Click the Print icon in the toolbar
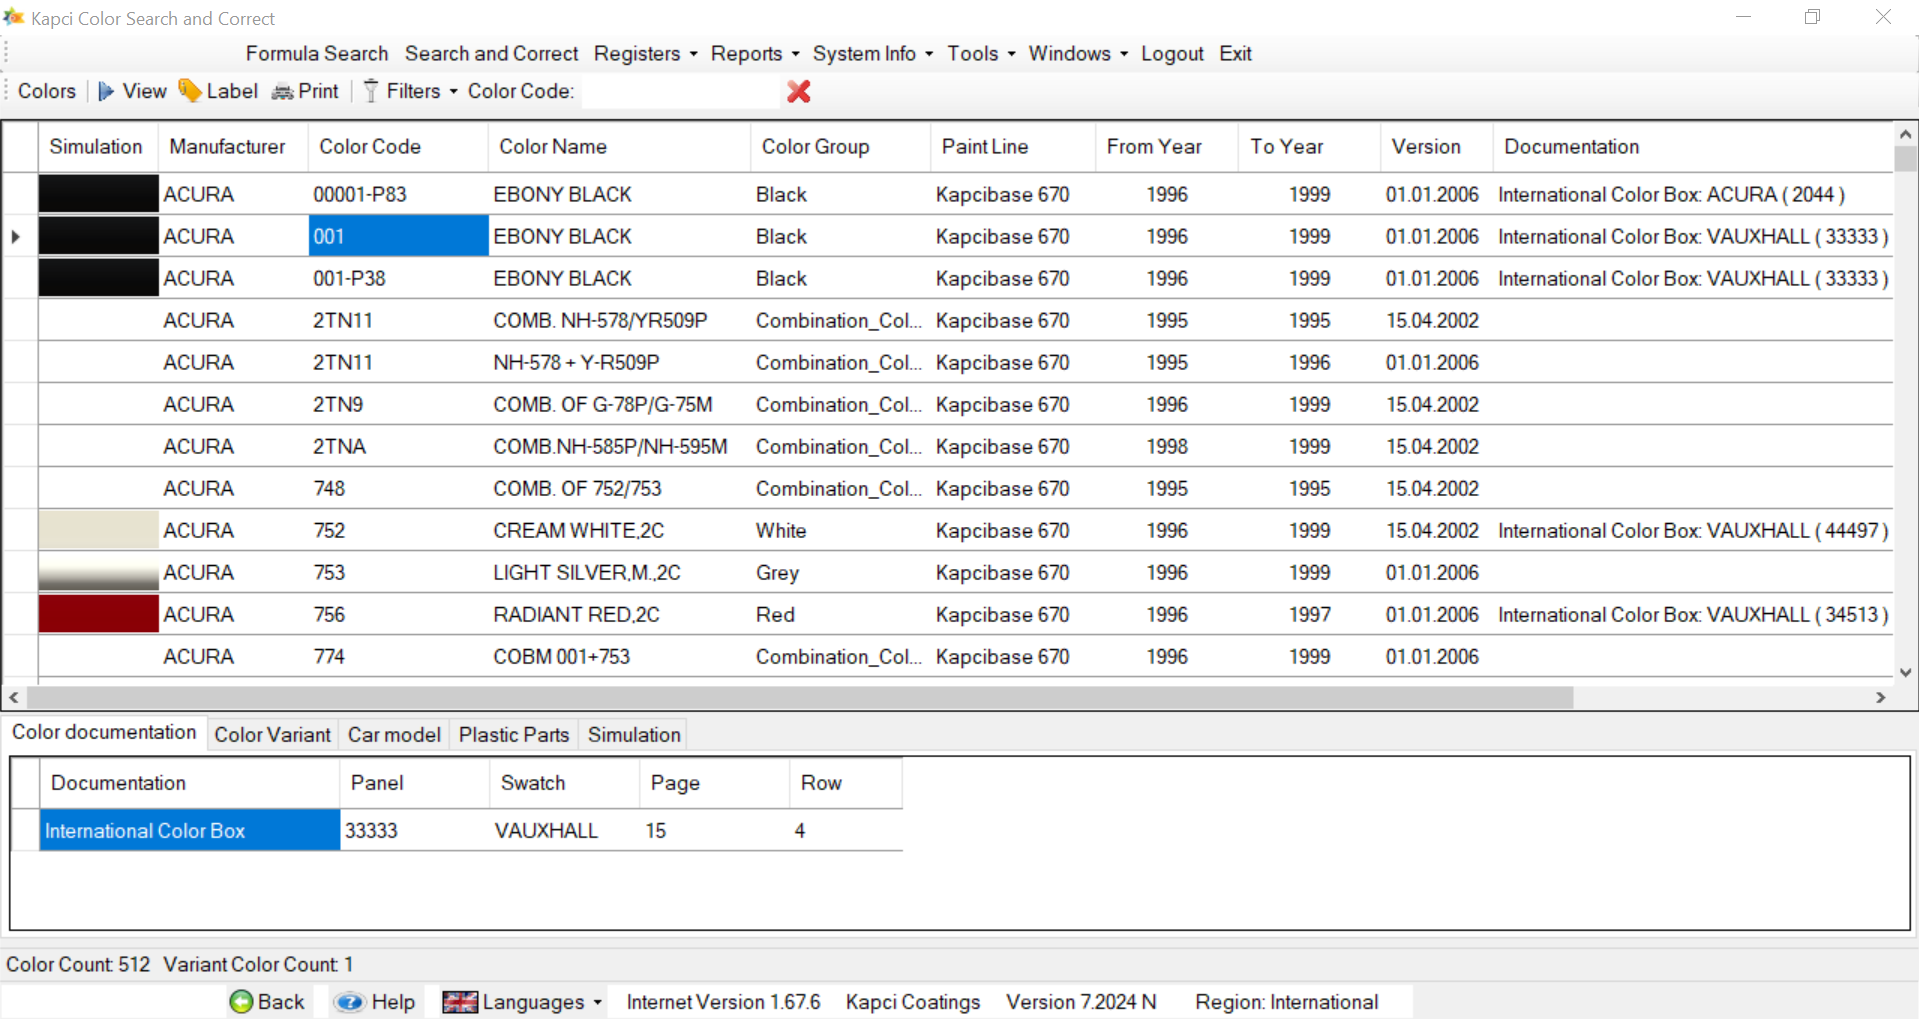The width and height of the screenshot is (1919, 1019). pyautogui.click(x=282, y=91)
